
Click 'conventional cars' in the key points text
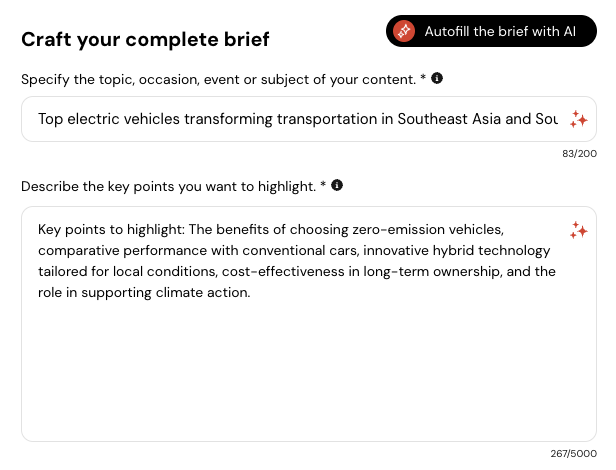click(x=300, y=251)
